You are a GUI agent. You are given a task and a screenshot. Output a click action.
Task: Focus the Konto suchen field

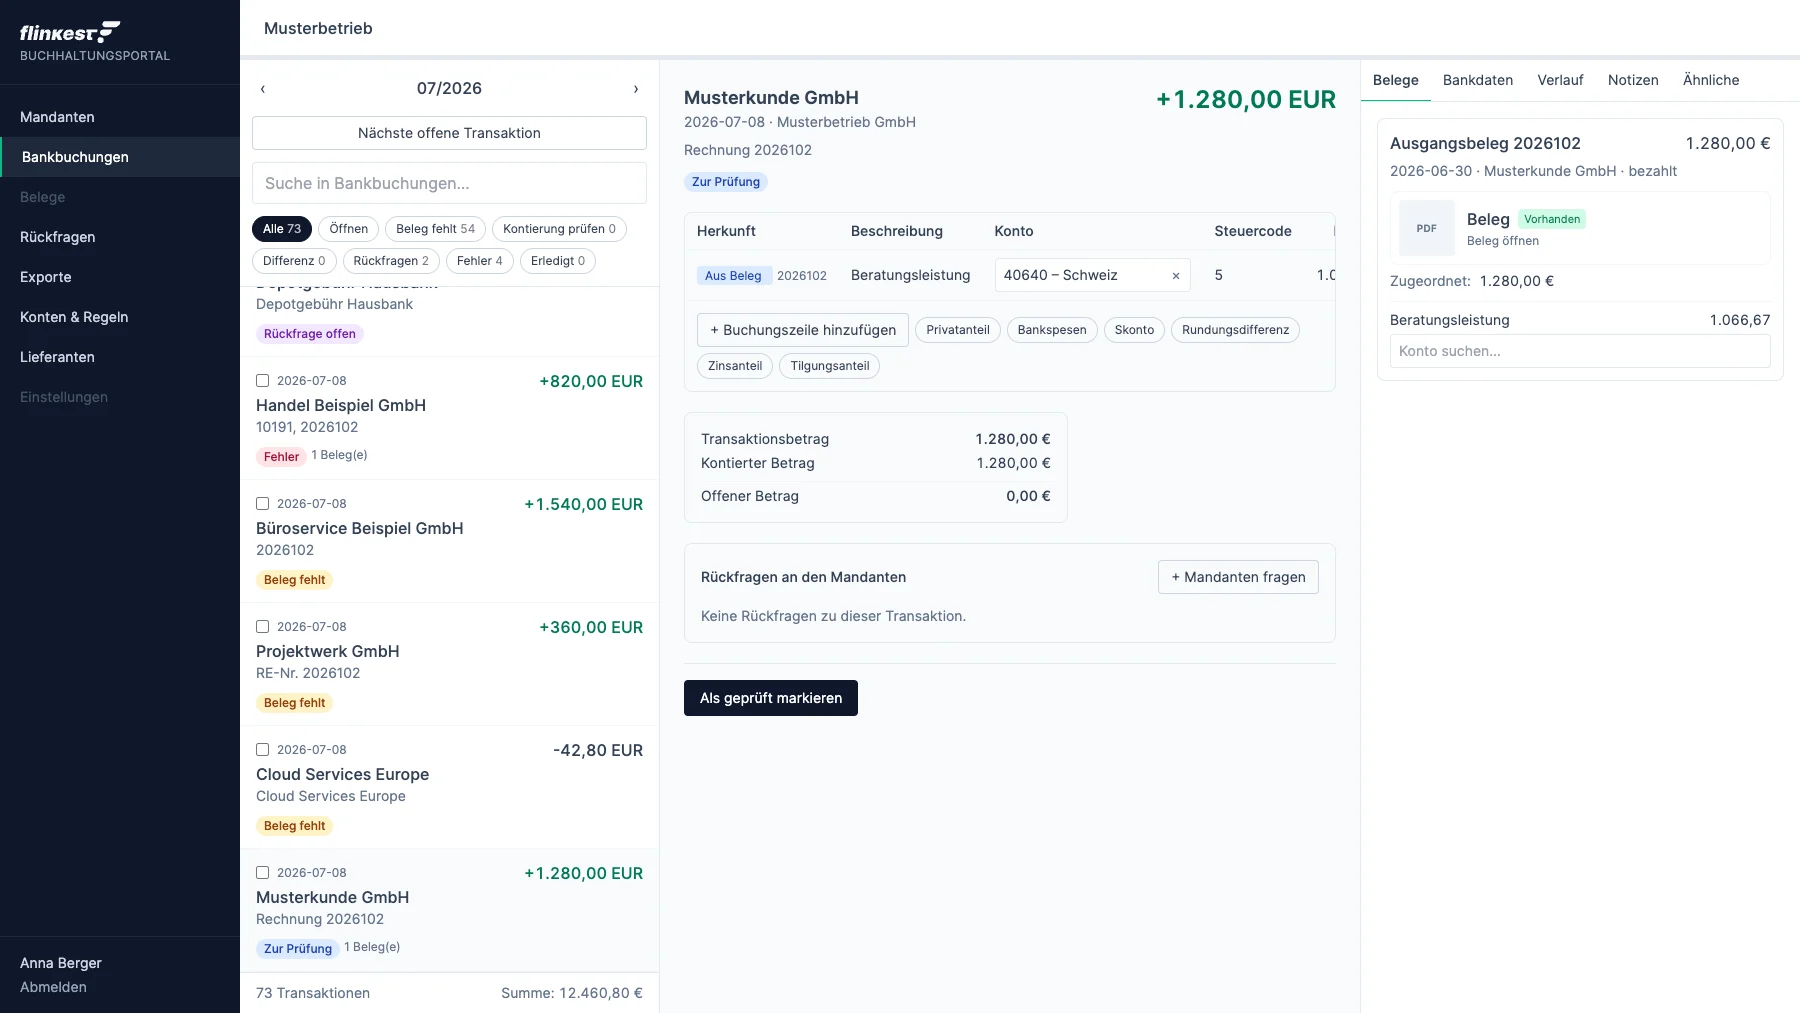click(x=1580, y=351)
